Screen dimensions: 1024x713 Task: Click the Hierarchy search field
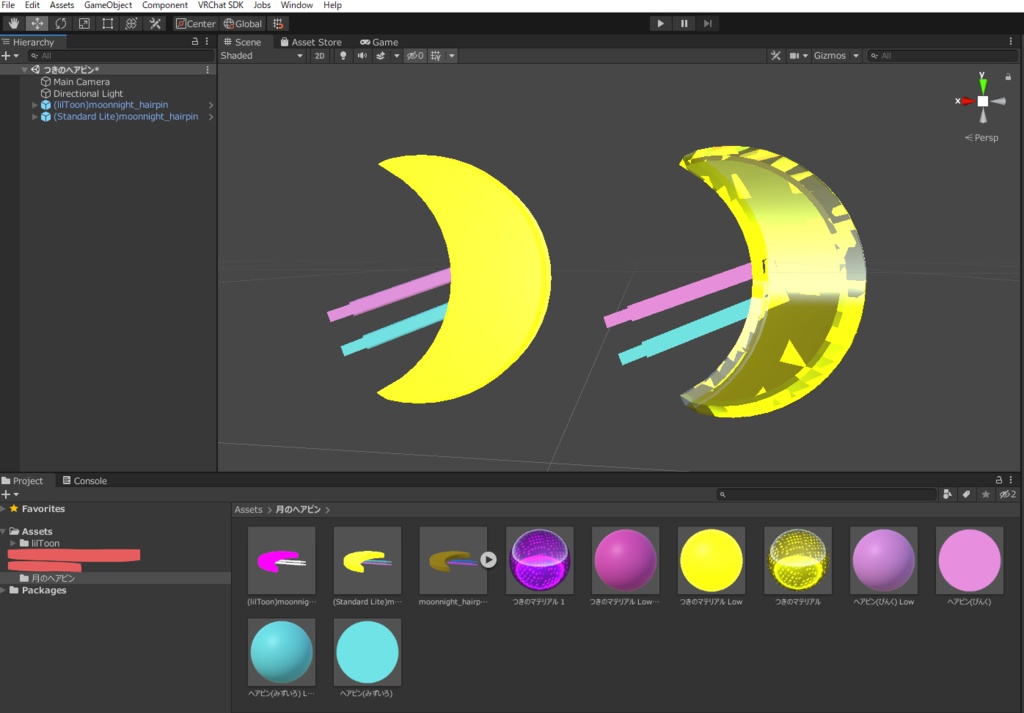tap(121, 55)
